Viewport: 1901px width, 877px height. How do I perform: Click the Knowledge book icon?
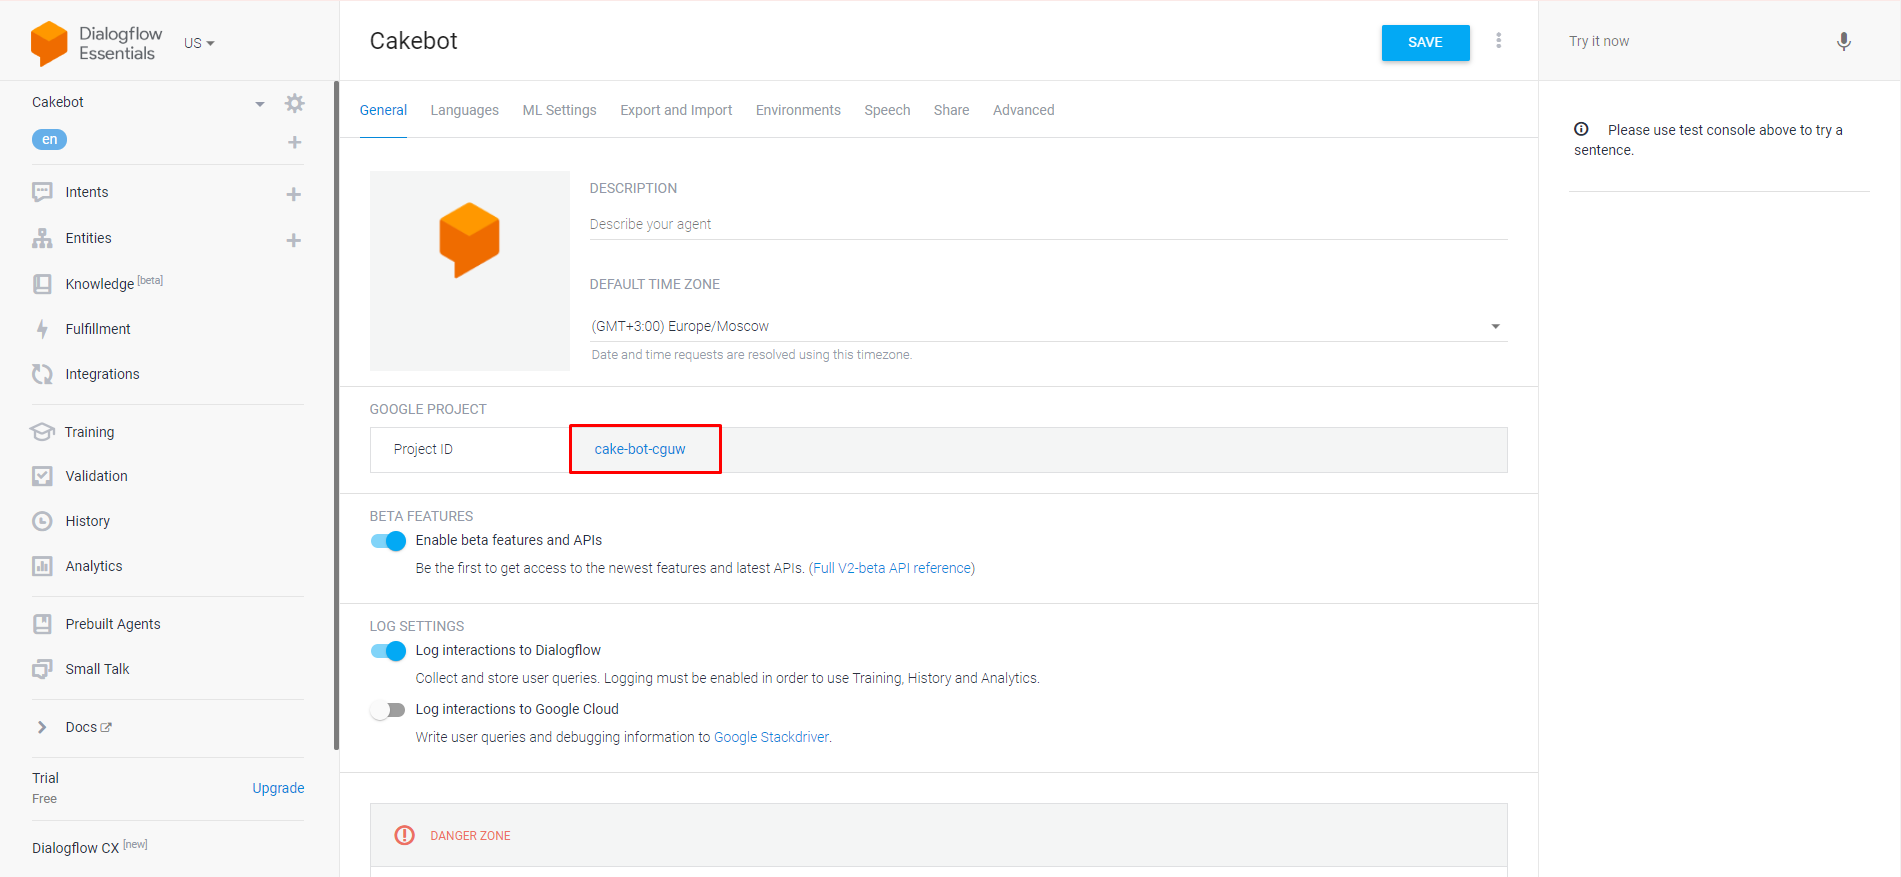pos(42,284)
